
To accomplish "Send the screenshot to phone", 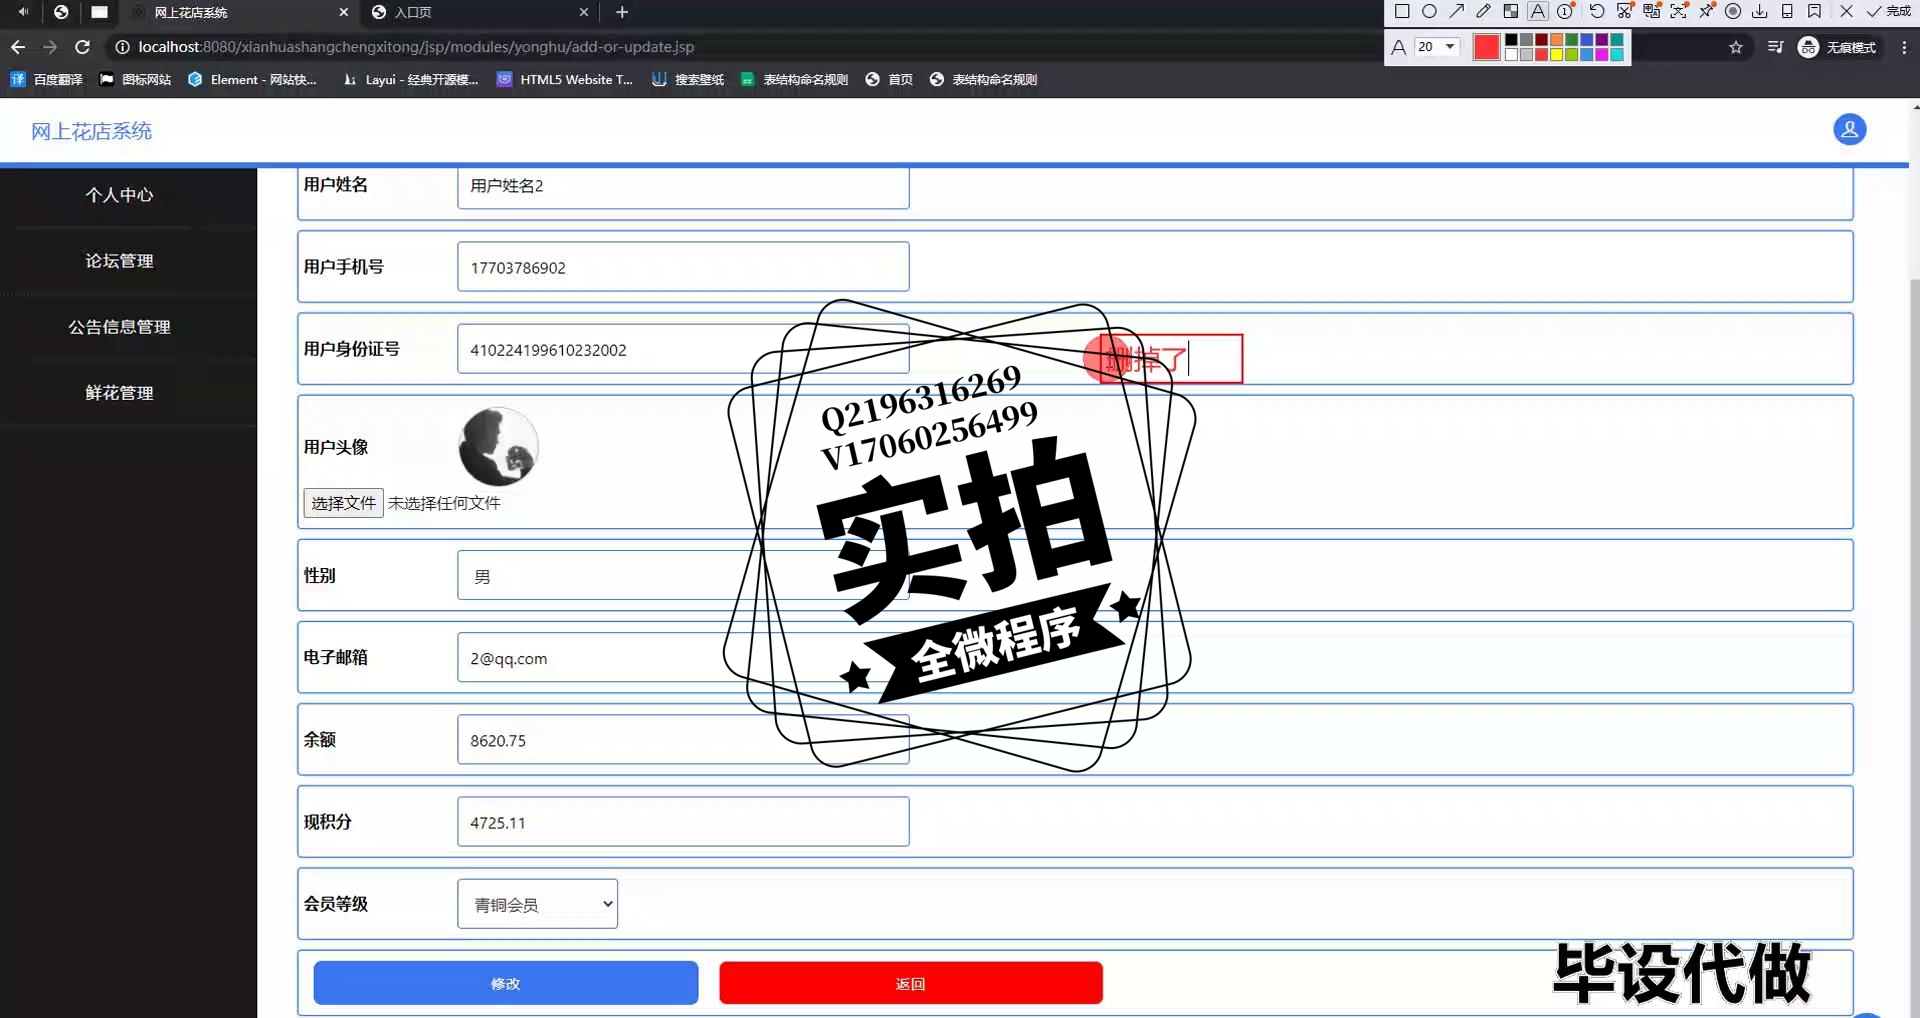I will click(x=1787, y=12).
